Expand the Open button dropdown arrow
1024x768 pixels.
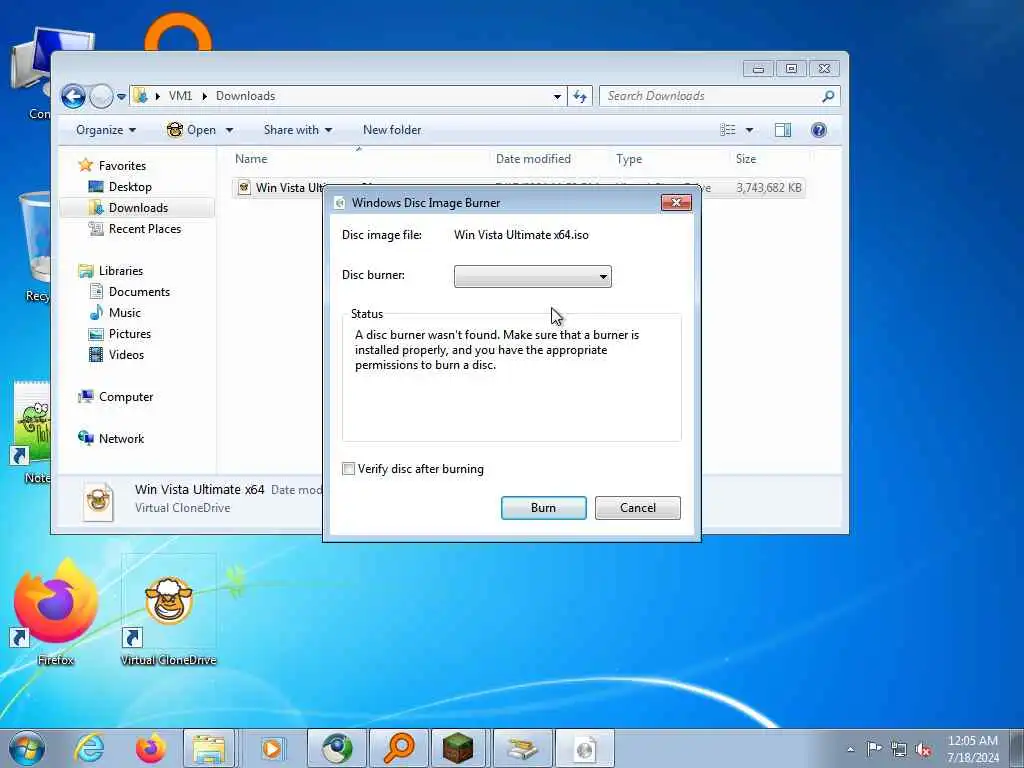click(x=229, y=130)
